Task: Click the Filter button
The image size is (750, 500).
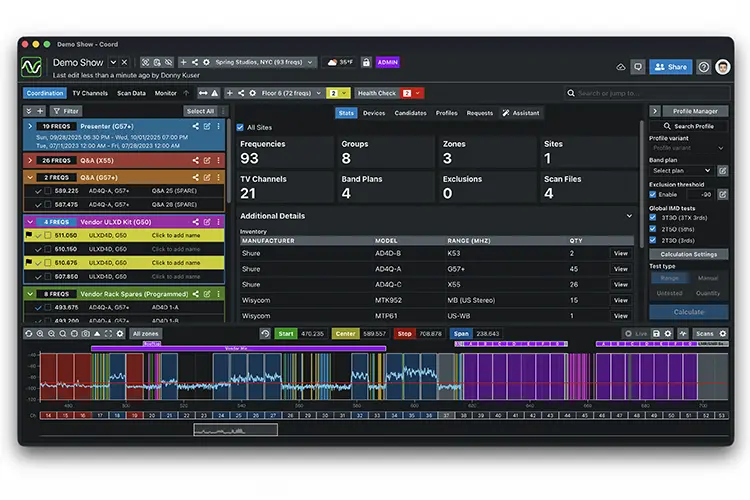Action: (x=66, y=111)
